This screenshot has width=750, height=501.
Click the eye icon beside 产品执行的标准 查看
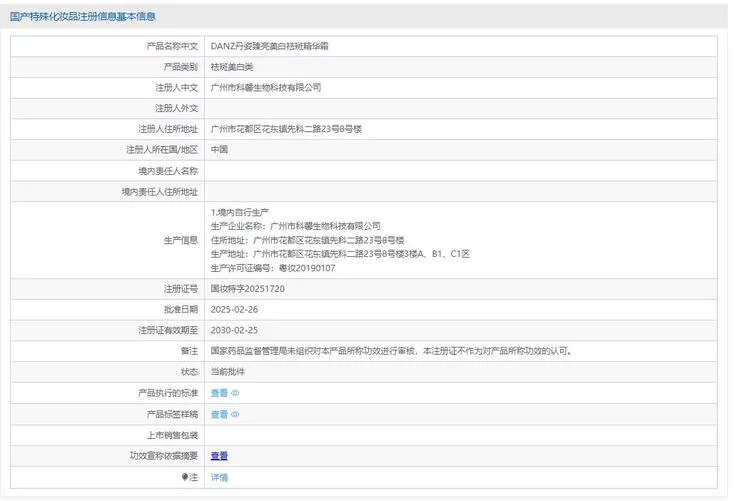(235, 393)
